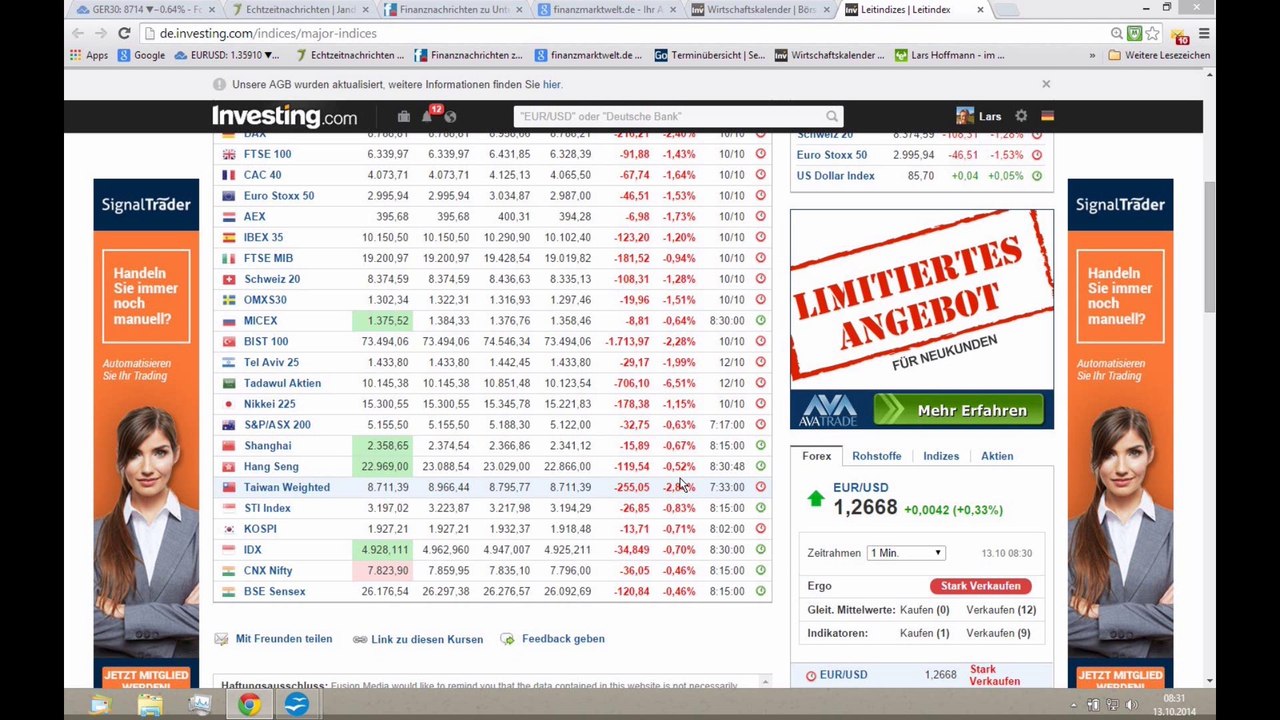Click the German flag language icon

[x=1047, y=116]
